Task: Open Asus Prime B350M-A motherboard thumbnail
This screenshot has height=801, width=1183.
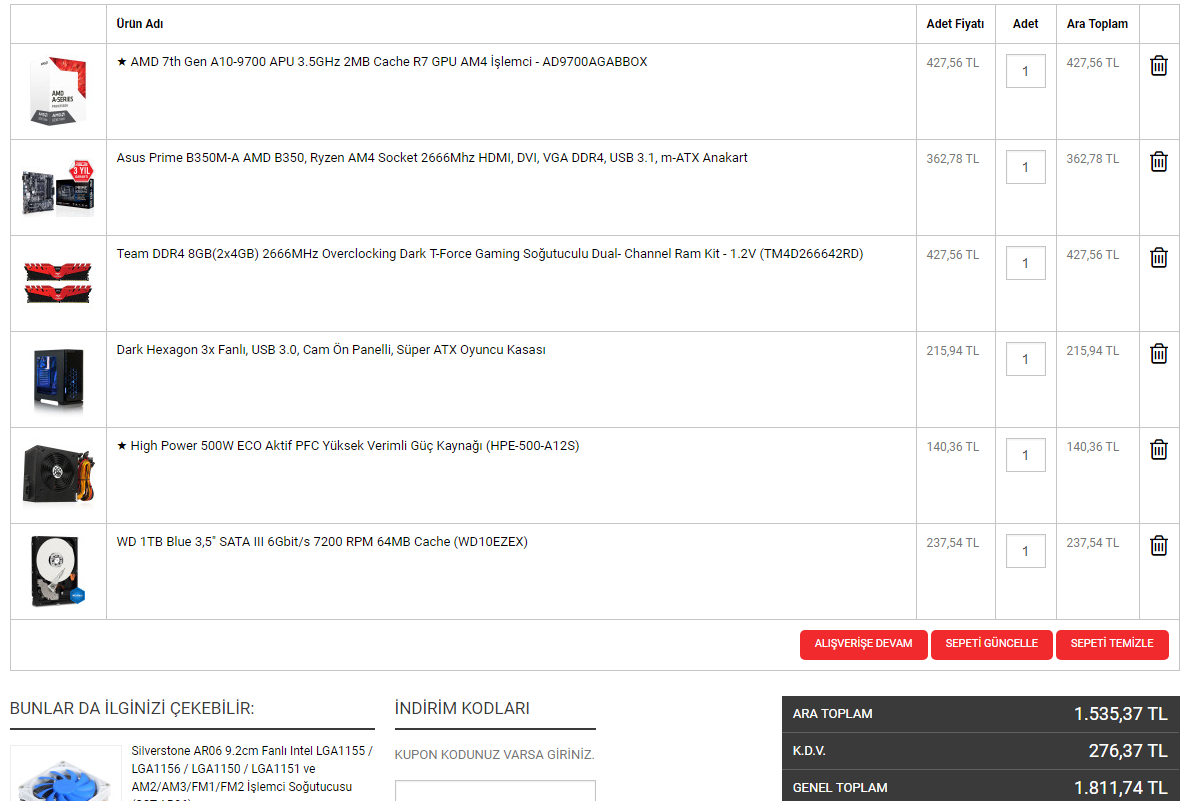Action: coord(58,187)
